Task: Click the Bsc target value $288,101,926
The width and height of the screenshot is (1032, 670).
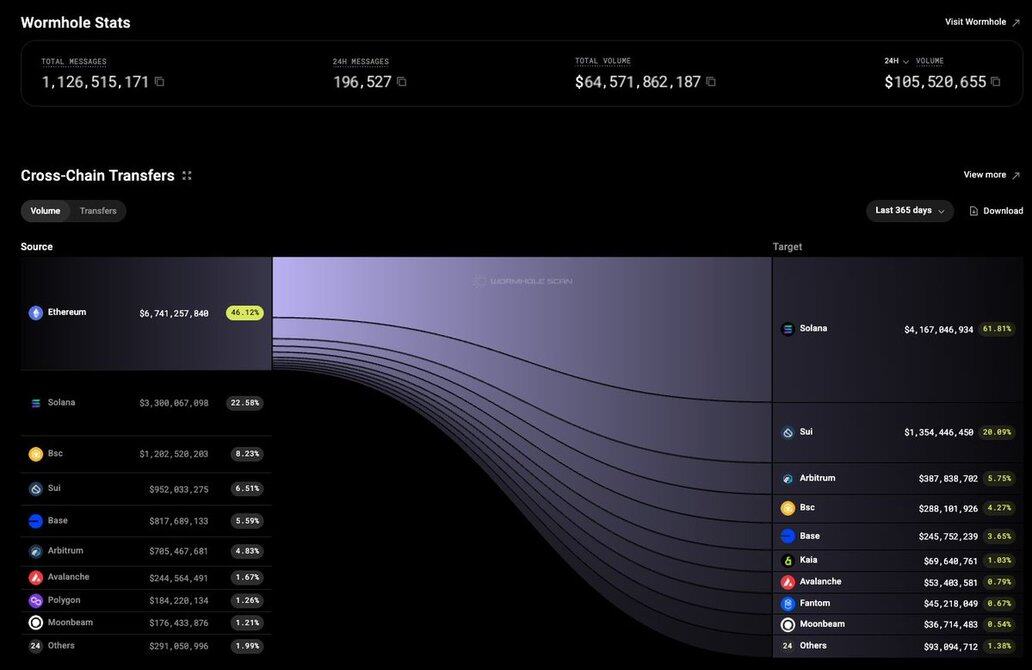Action: tap(948, 509)
